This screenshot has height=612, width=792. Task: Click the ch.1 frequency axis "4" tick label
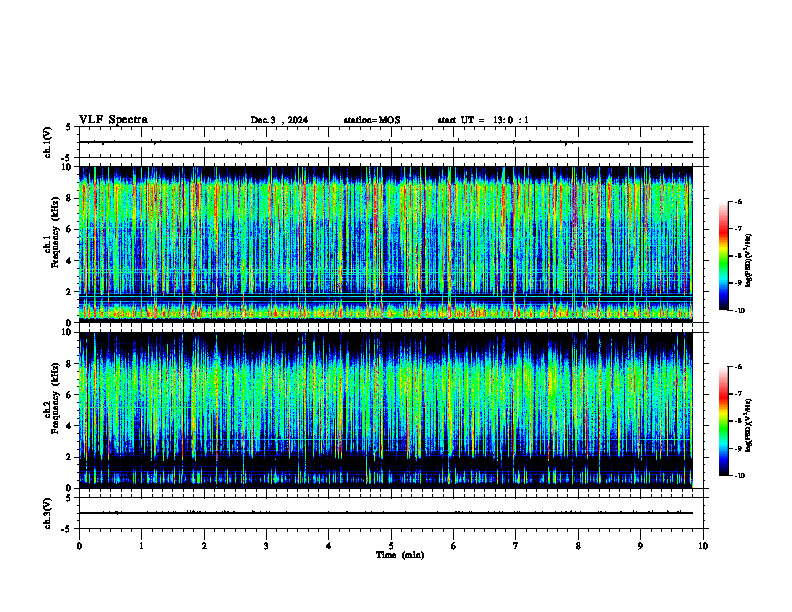pos(69,261)
